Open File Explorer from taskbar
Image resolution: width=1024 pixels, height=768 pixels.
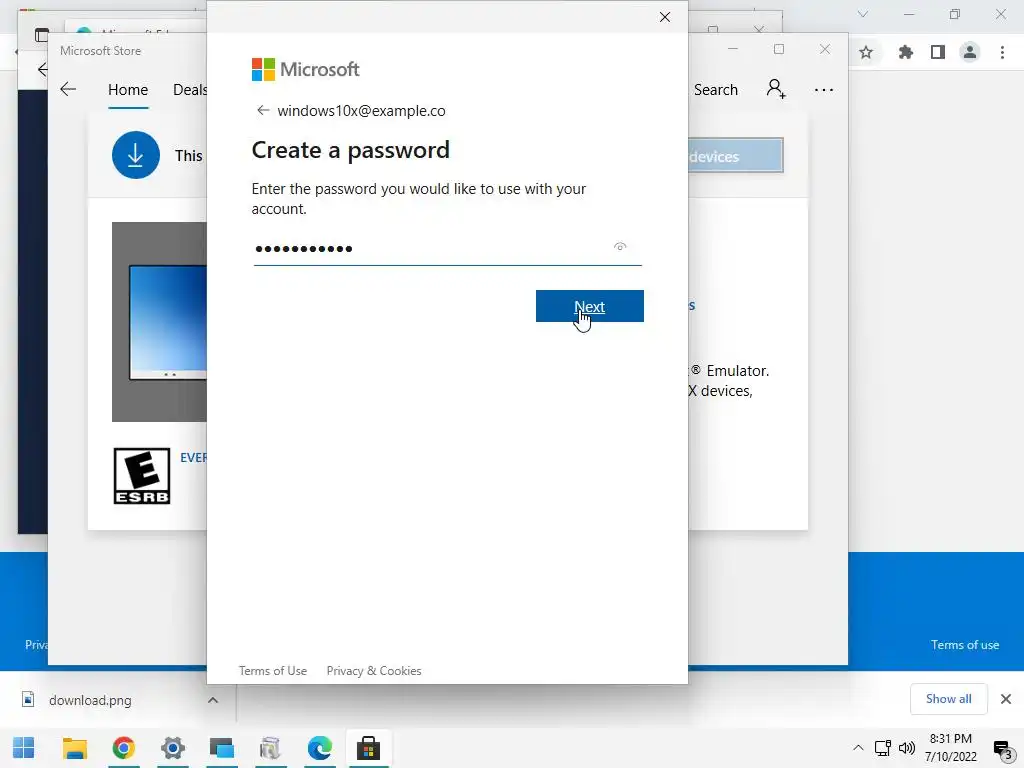[x=74, y=748]
